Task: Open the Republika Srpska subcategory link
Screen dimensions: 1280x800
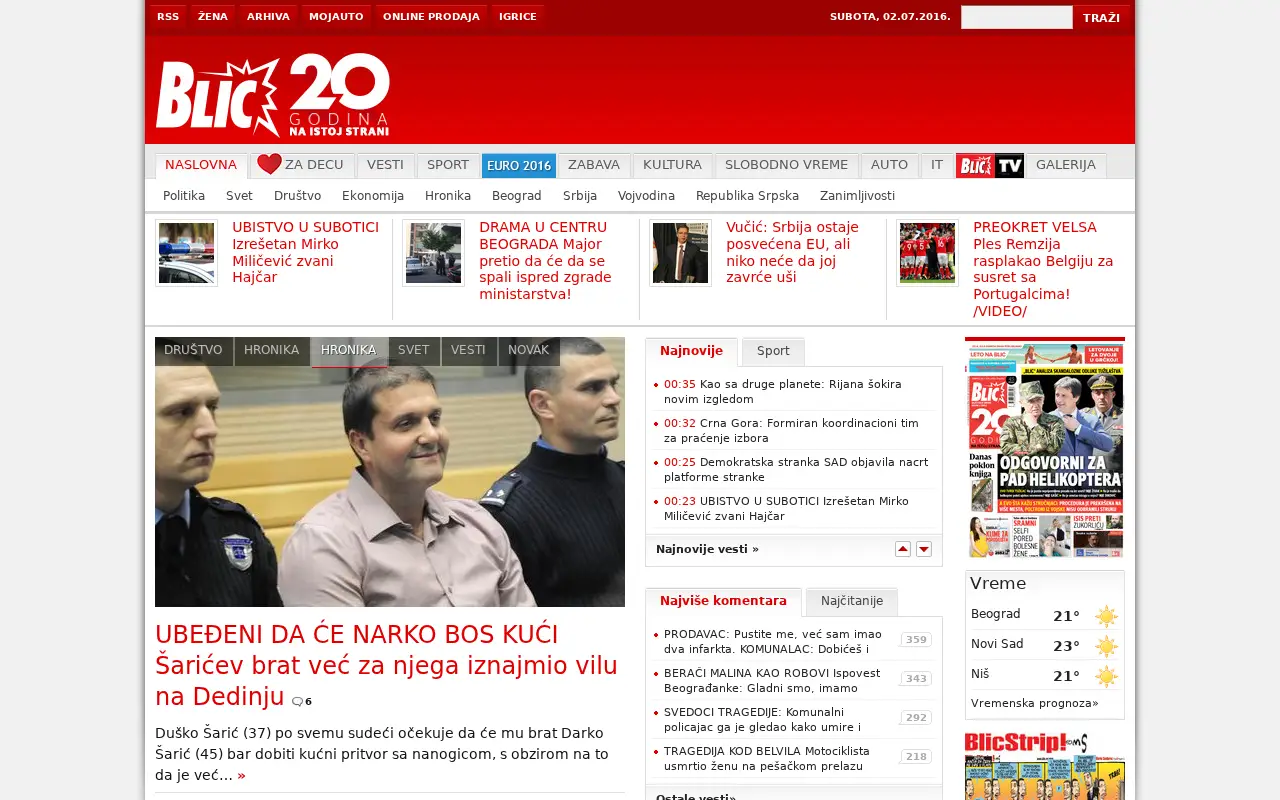Action: (x=747, y=196)
